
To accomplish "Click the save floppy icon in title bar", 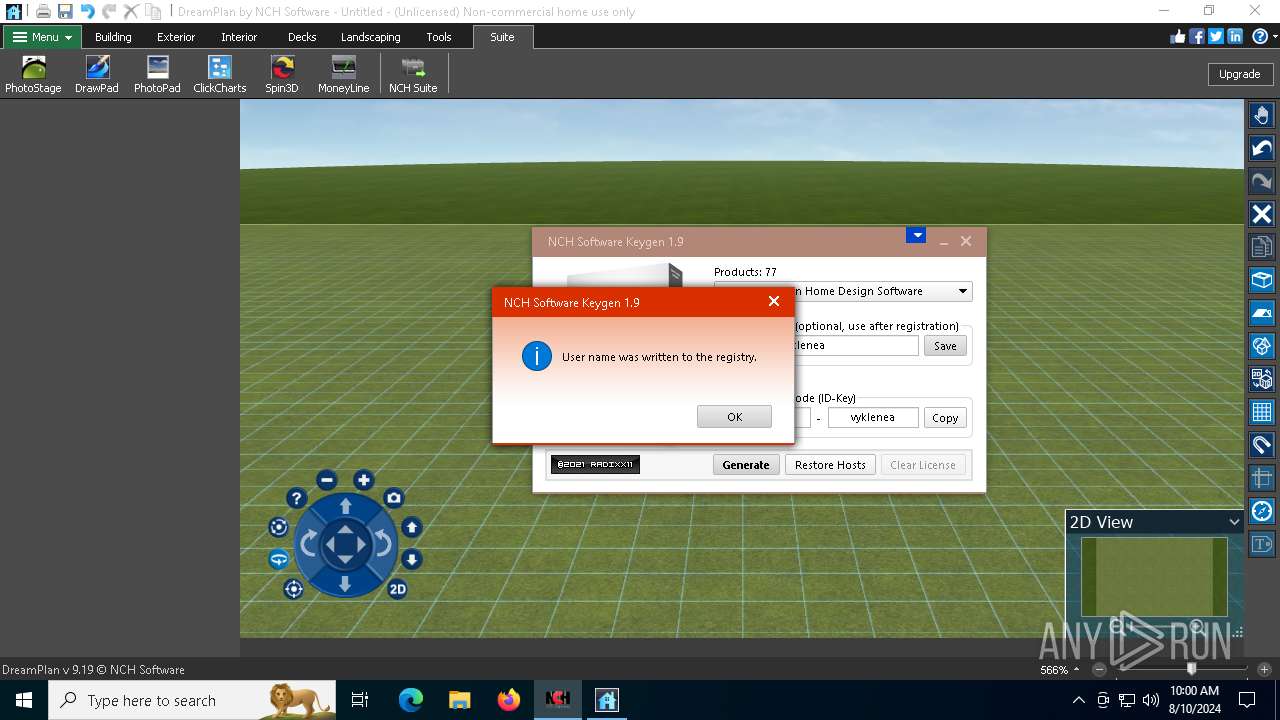I will (65, 12).
